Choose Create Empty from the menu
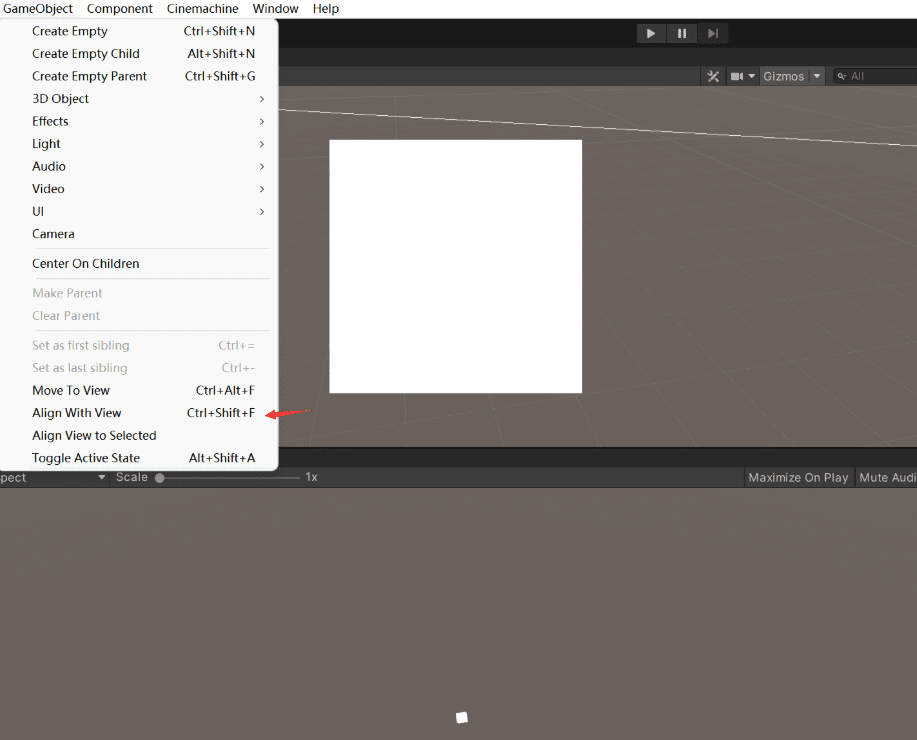917x740 pixels. point(70,31)
